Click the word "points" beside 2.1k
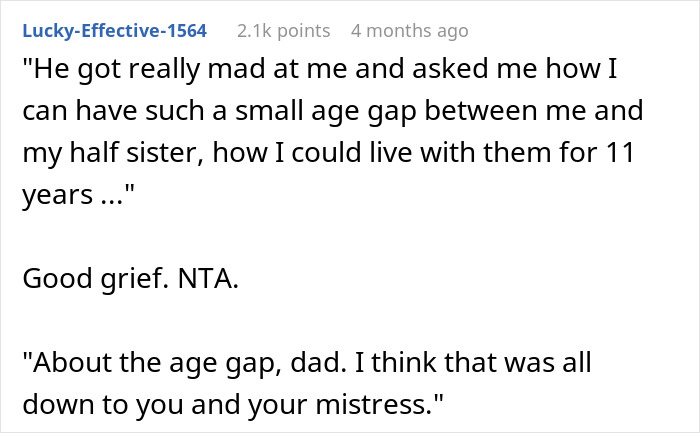The image size is (700, 433). 300,31
